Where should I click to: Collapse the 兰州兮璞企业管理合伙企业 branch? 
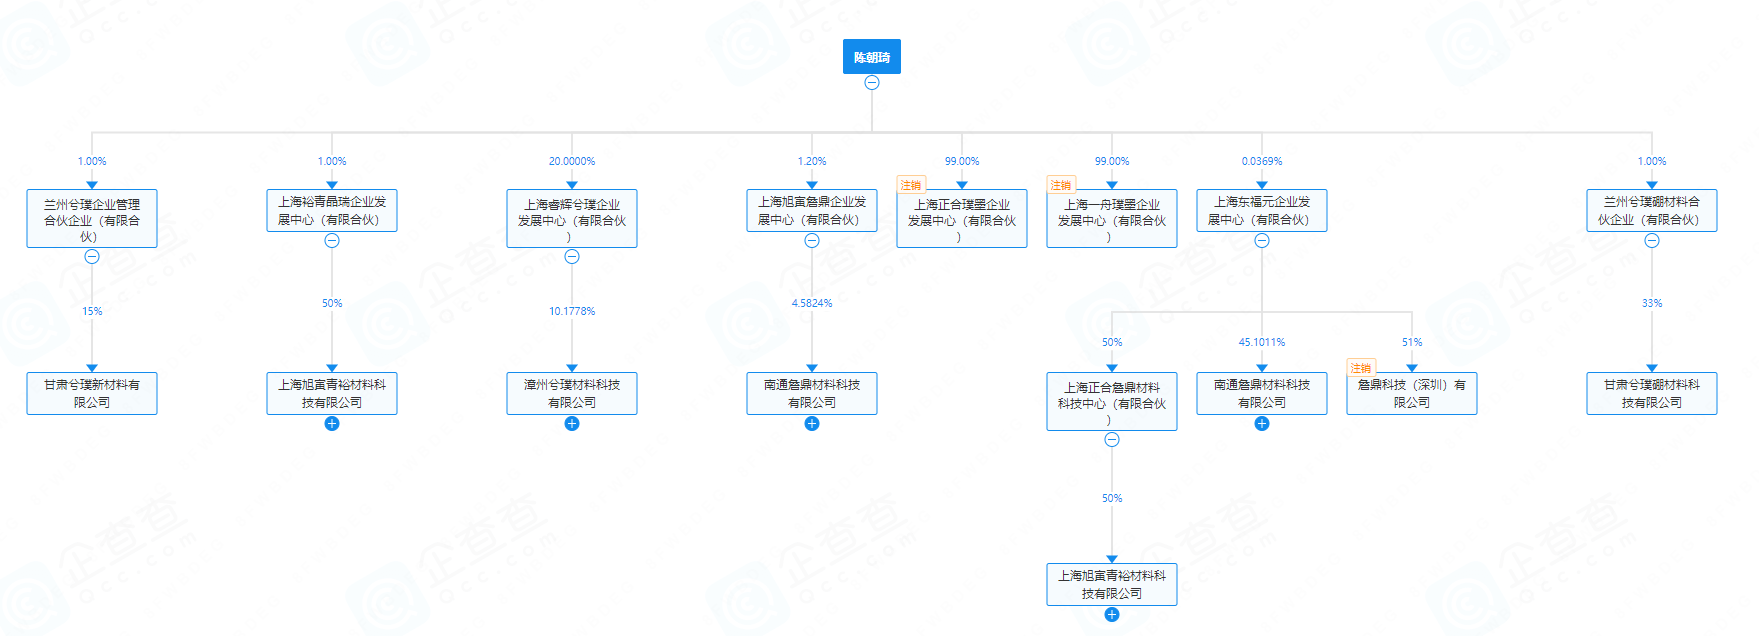pos(92,257)
